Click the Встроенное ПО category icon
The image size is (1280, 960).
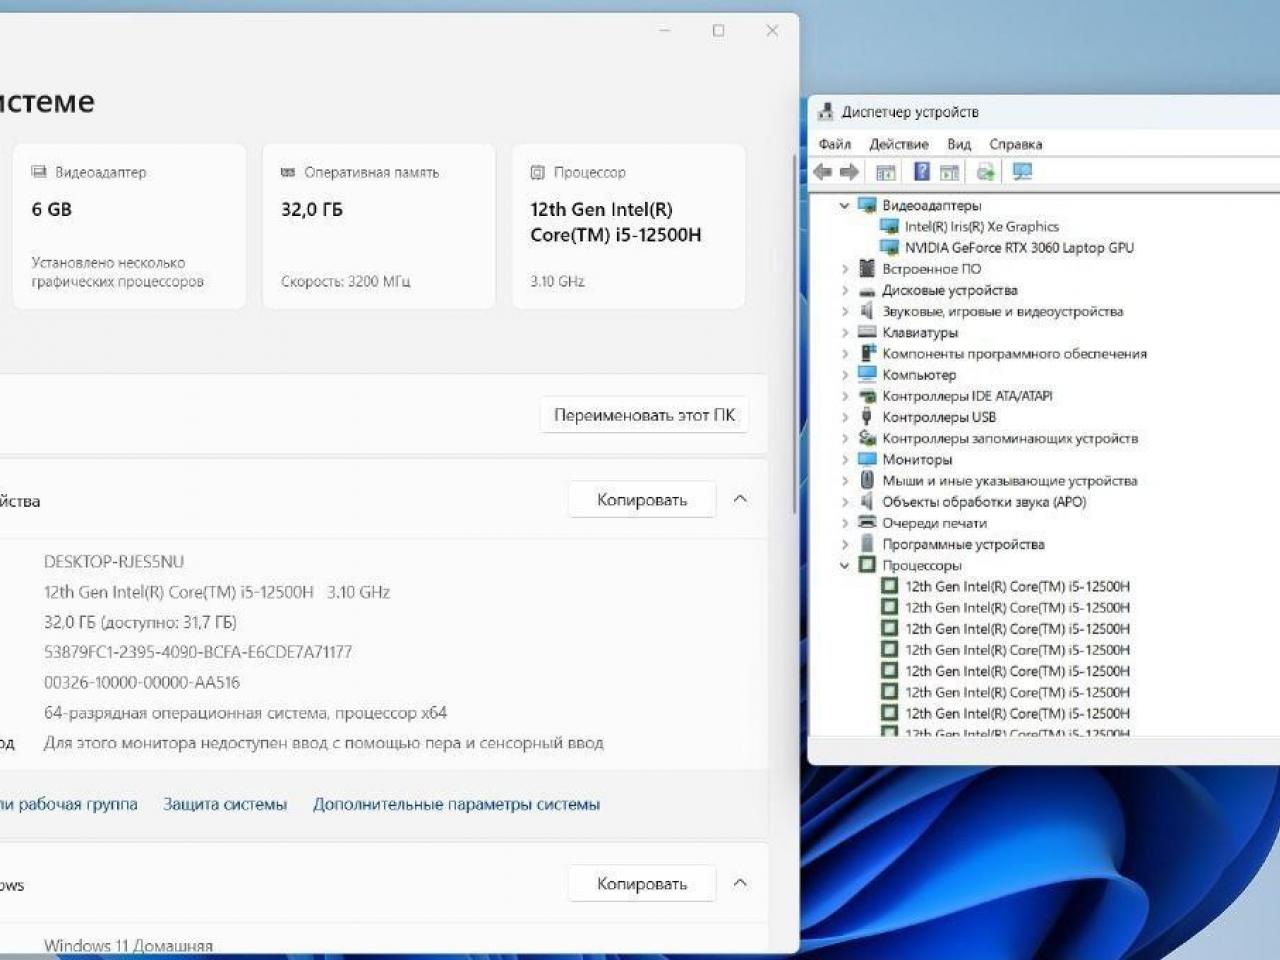point(867,268)
